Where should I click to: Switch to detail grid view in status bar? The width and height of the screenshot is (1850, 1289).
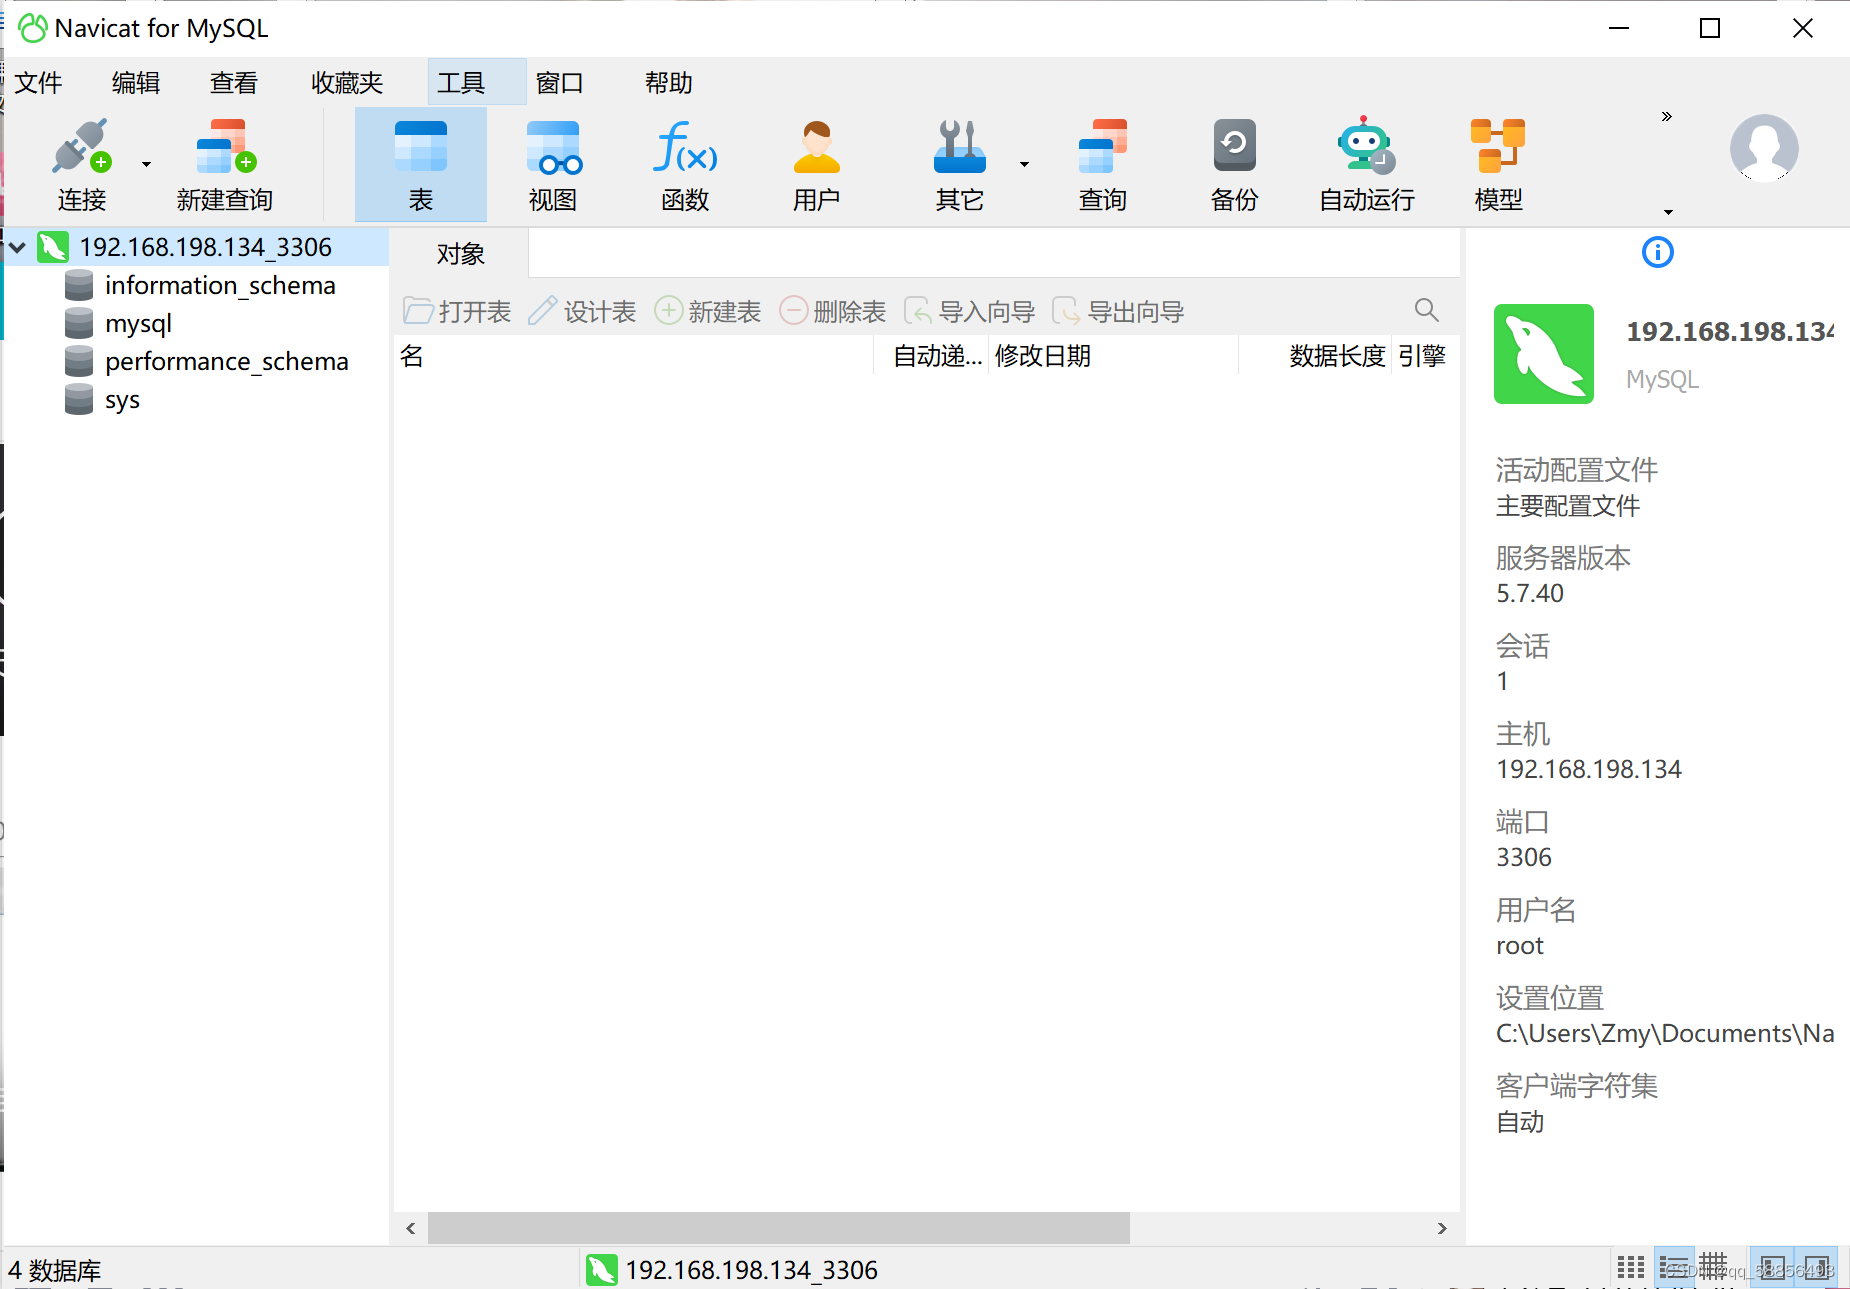click(1713, 1267)
